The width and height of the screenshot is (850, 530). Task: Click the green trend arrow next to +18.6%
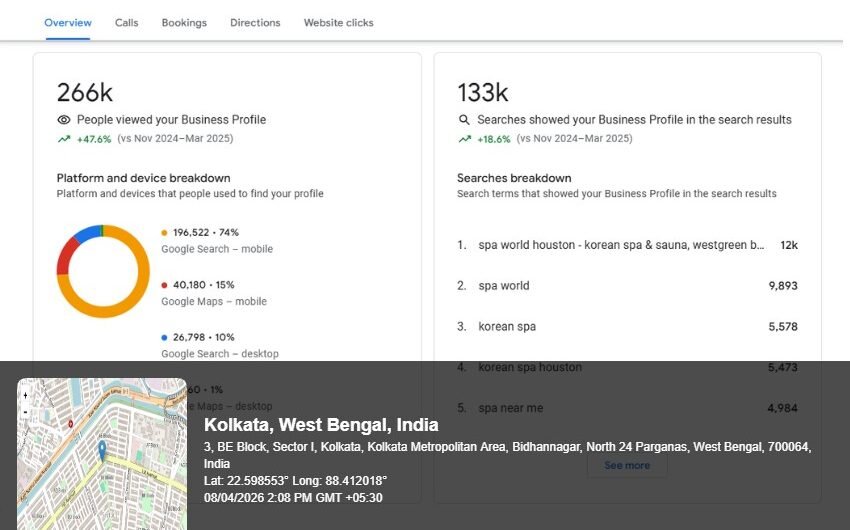click(464, 139)
